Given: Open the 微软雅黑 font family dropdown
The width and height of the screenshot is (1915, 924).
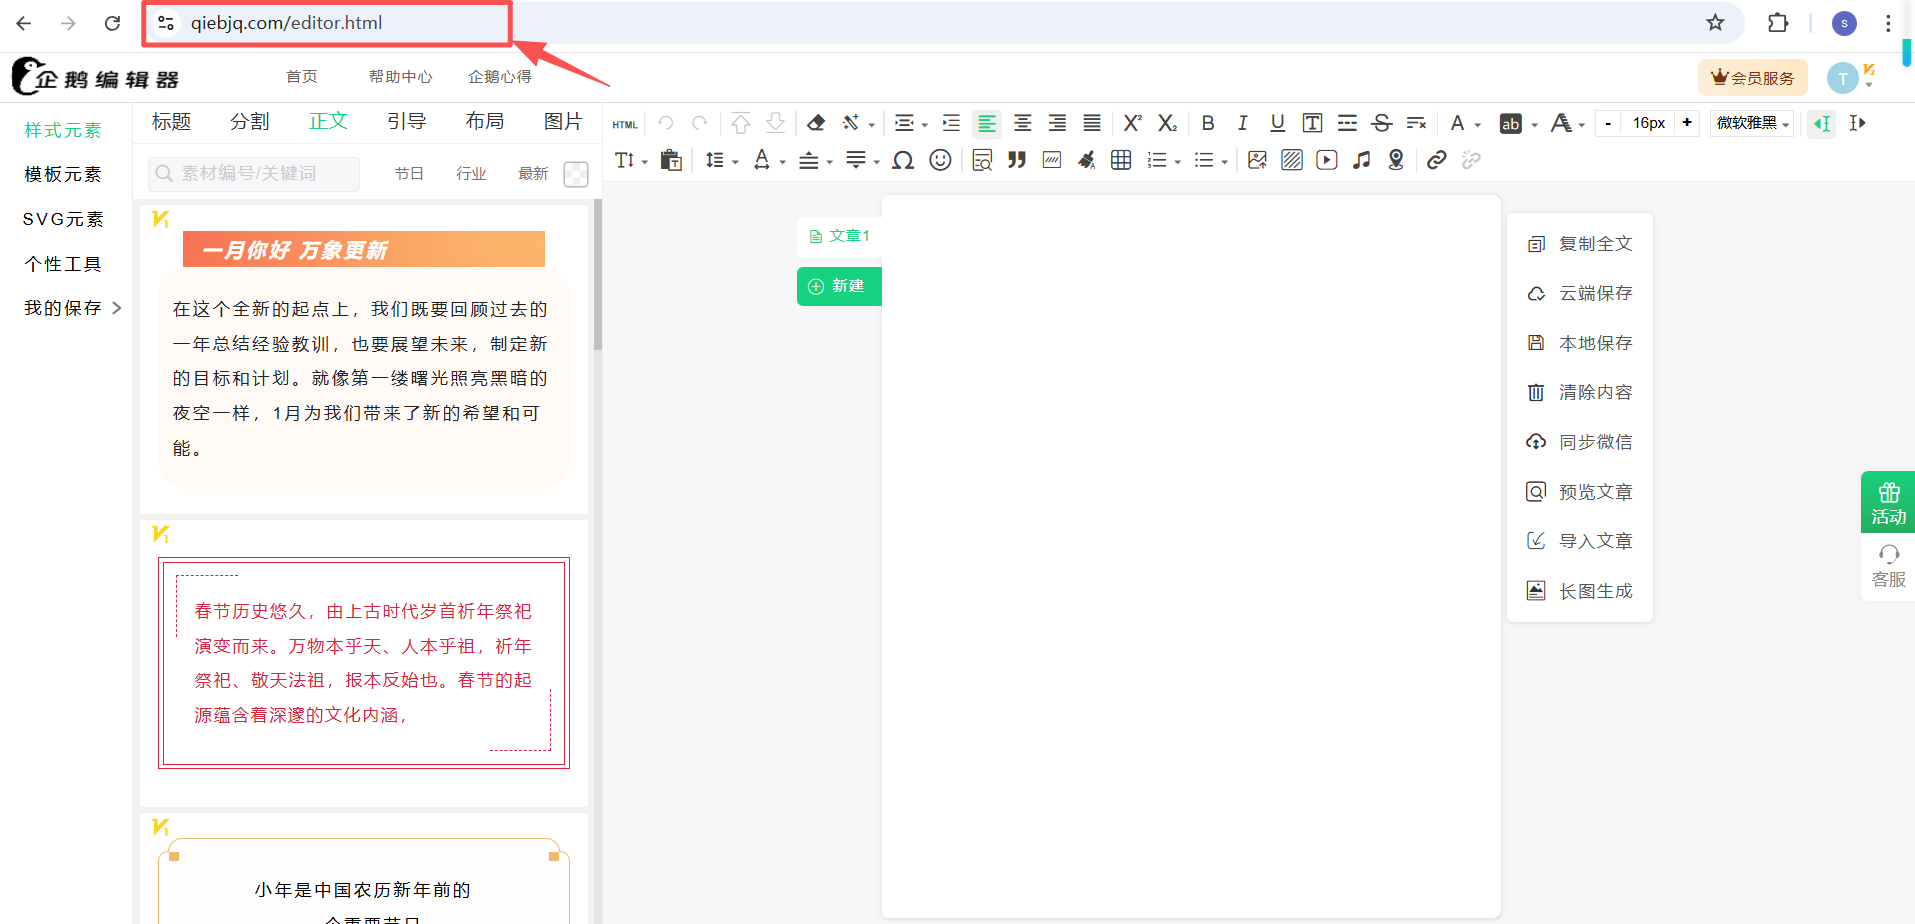Looking at the screenshot, I should (1752, 123).
